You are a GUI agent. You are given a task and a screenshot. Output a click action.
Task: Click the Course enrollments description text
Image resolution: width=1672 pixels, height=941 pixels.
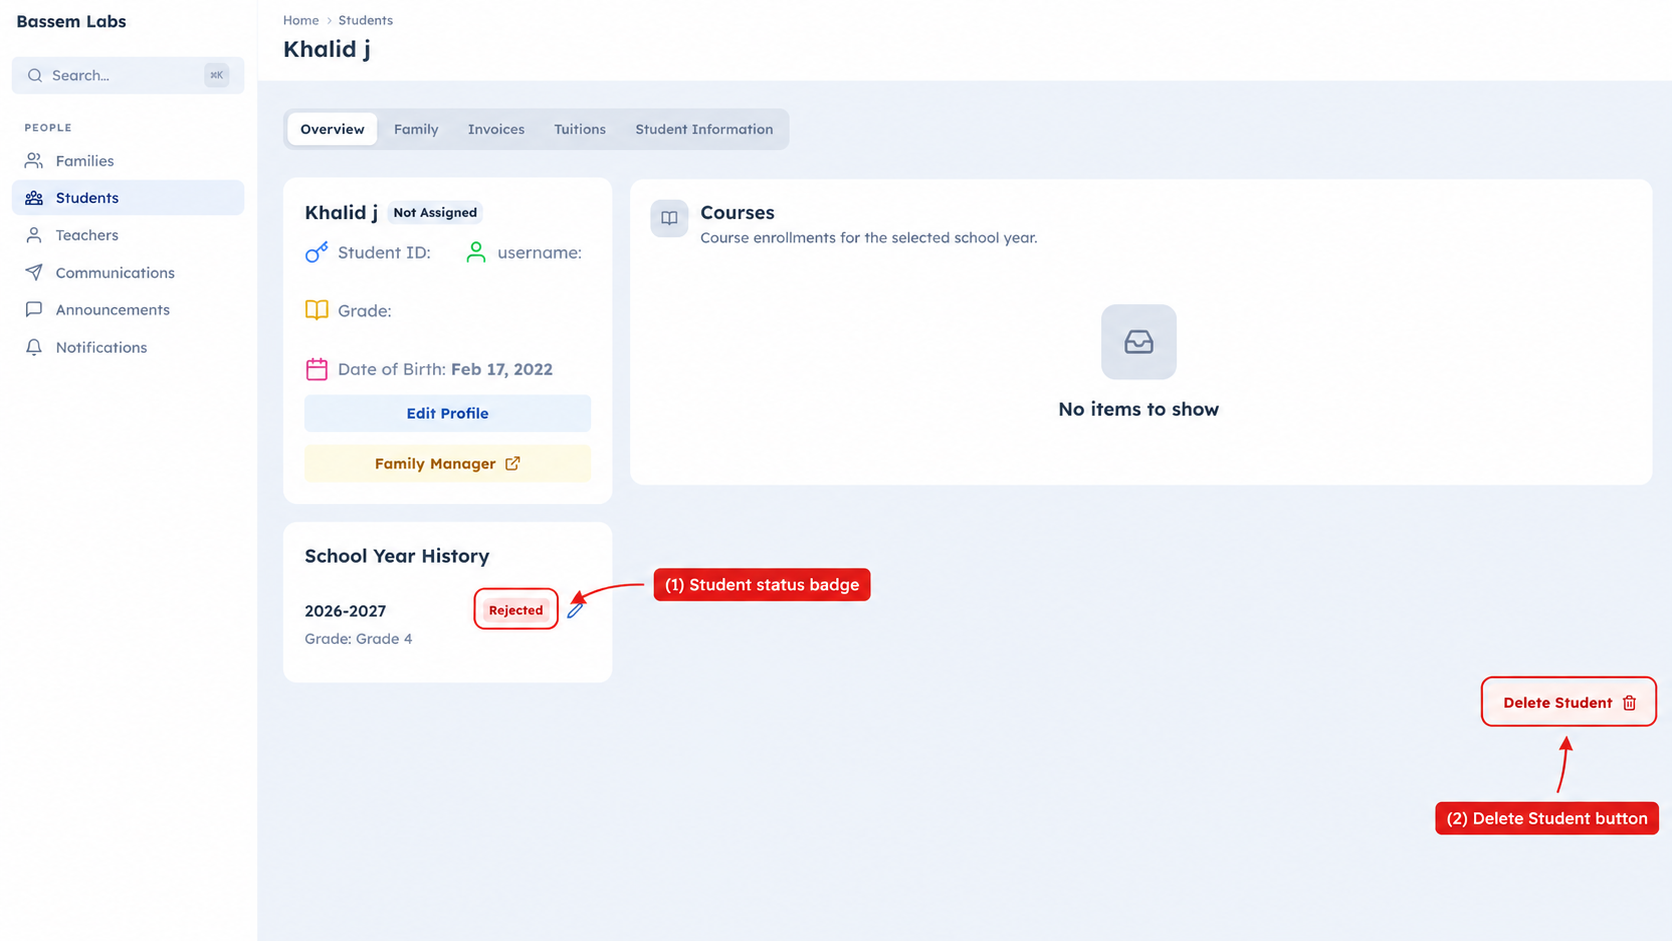coord(869,238)
